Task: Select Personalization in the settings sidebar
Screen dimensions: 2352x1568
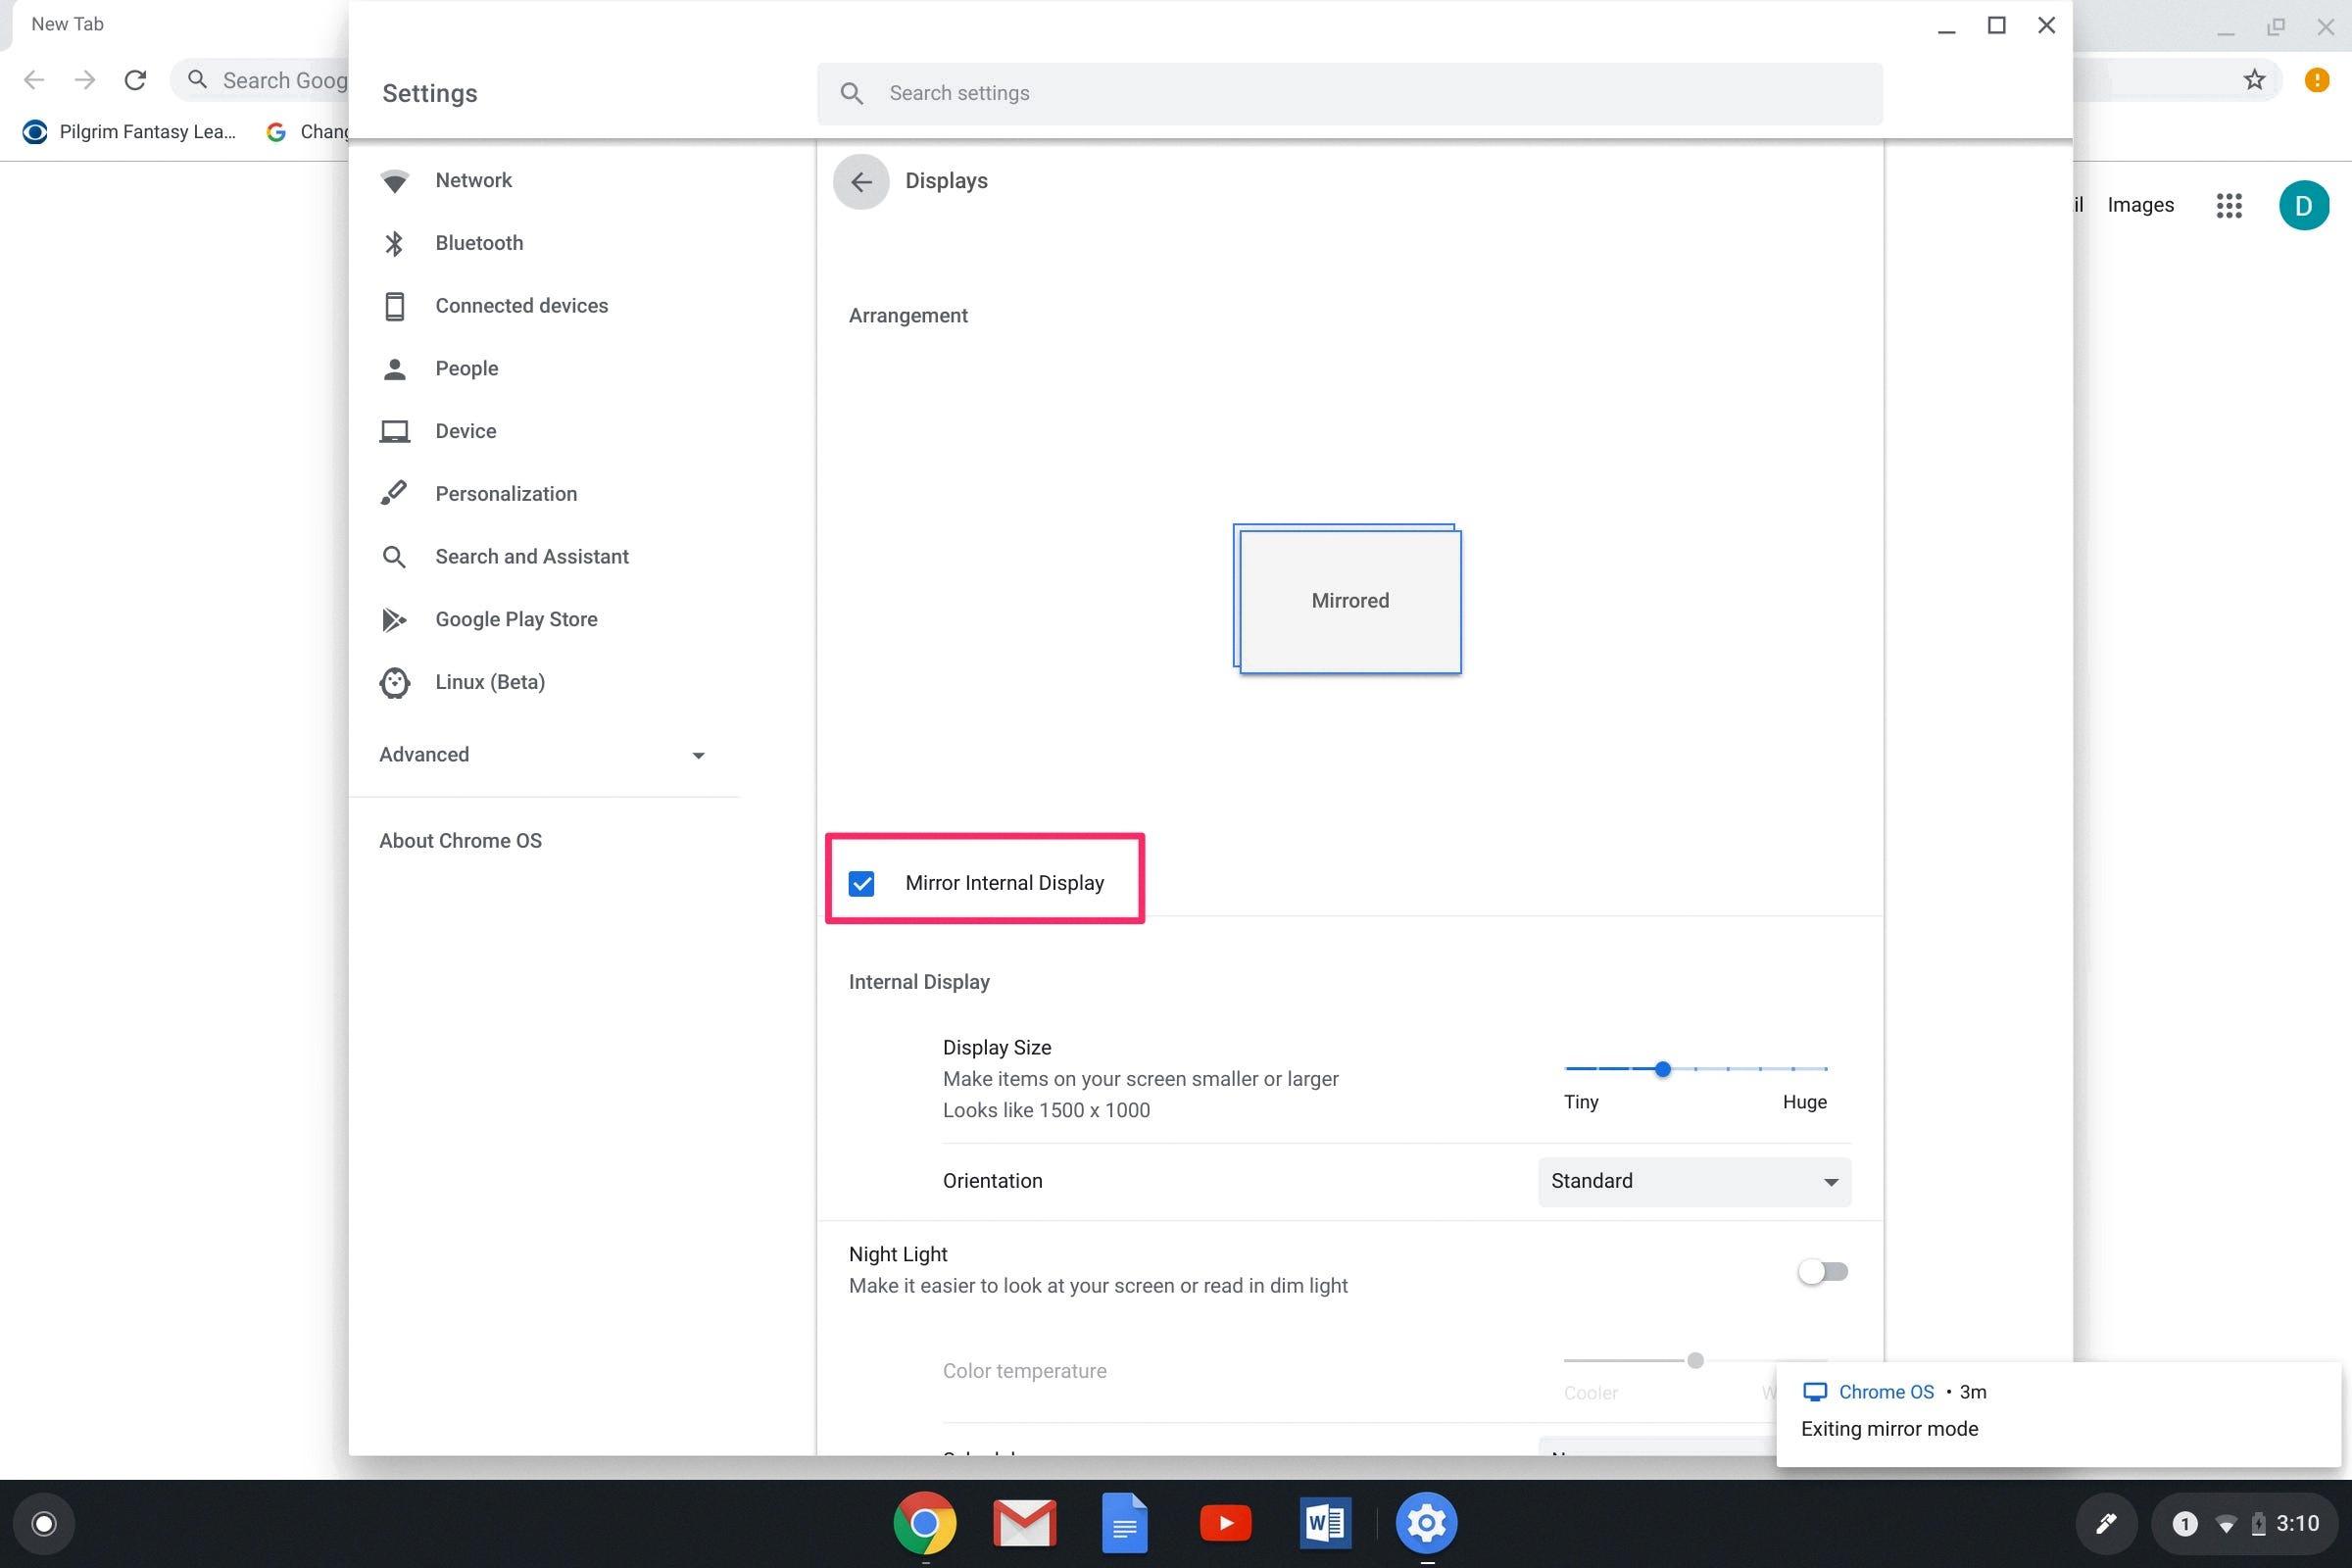Action: click(505, 494)
